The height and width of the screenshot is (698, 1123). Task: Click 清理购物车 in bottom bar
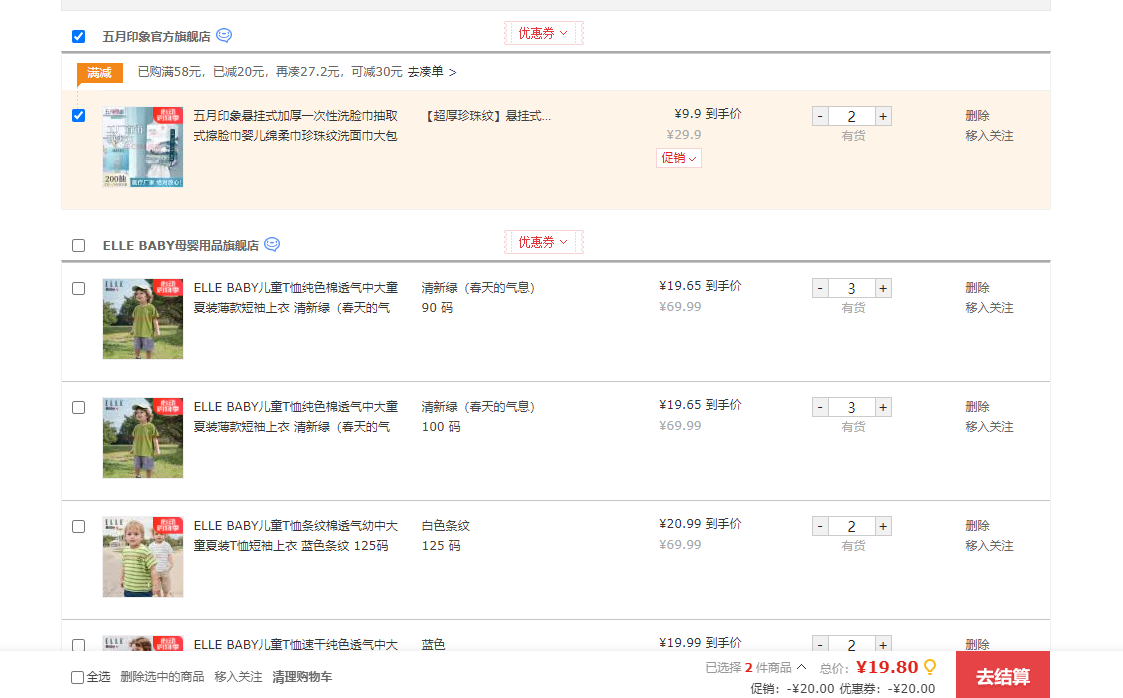[302, 677]
